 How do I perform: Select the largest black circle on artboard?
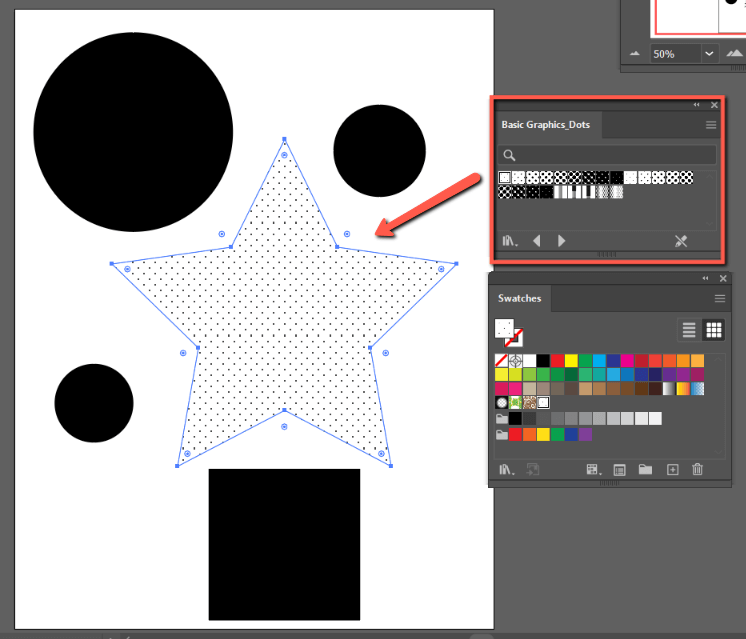(x=133, y=132)
